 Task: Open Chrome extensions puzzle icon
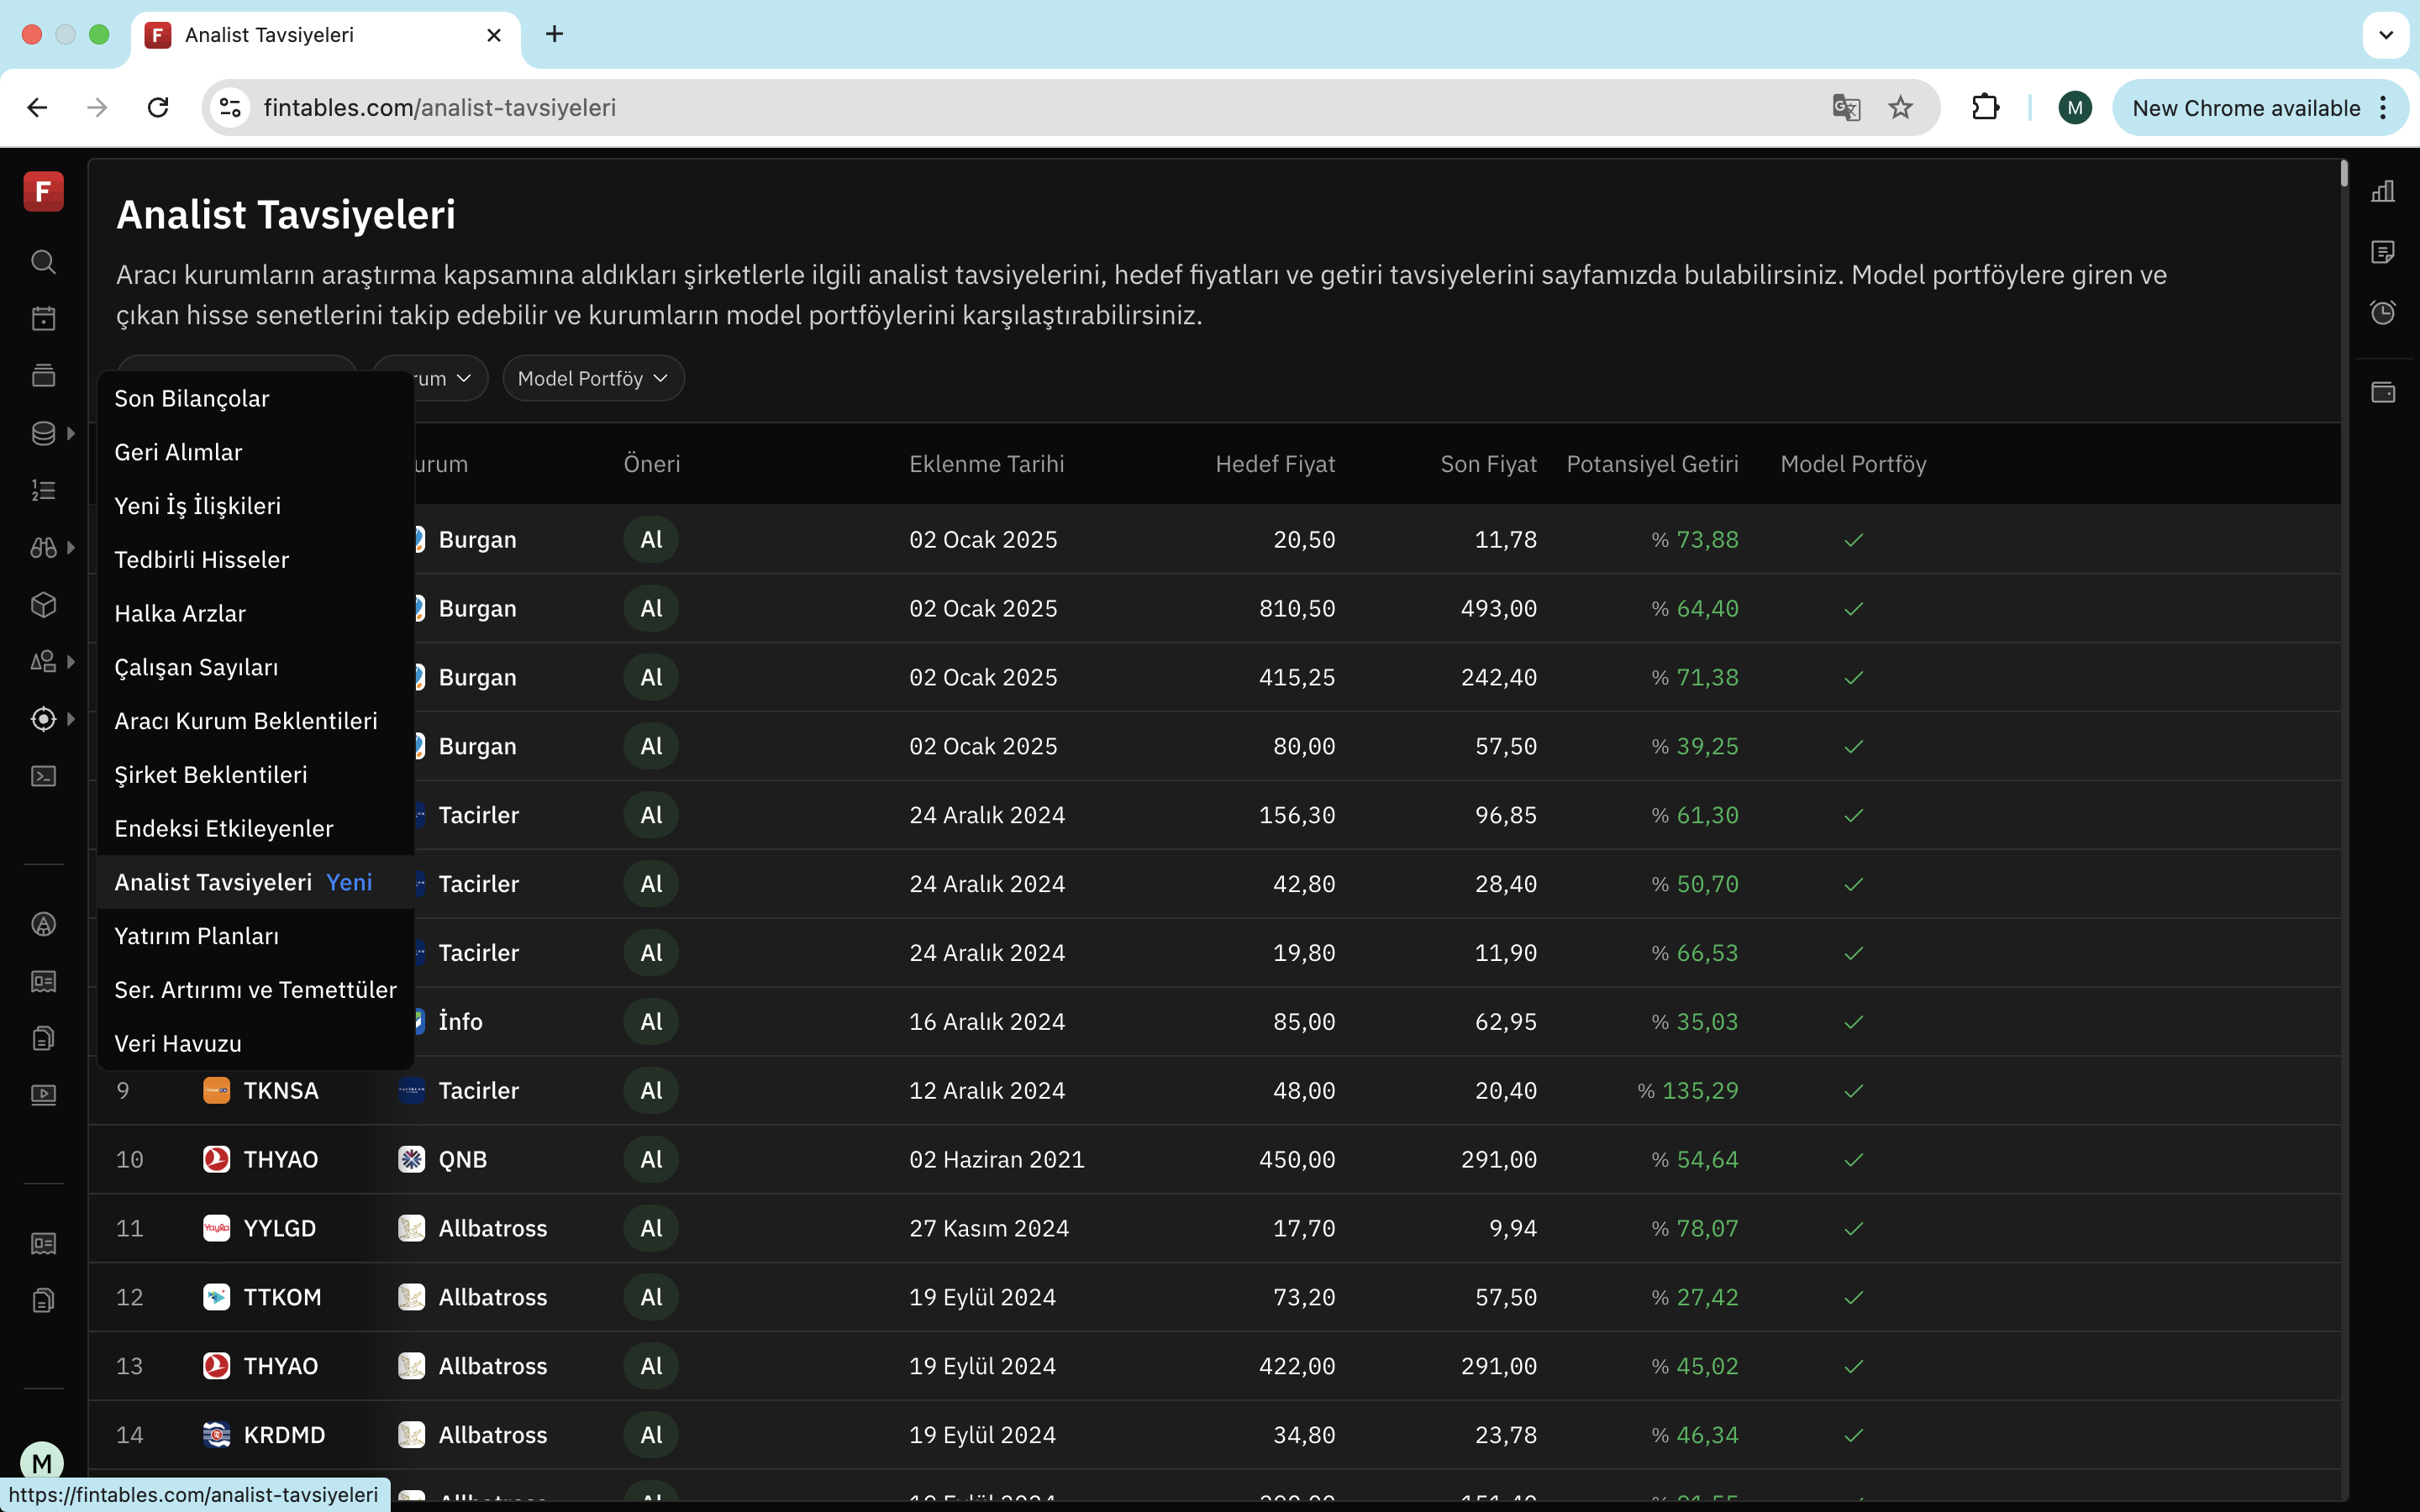pos(1985,108)
